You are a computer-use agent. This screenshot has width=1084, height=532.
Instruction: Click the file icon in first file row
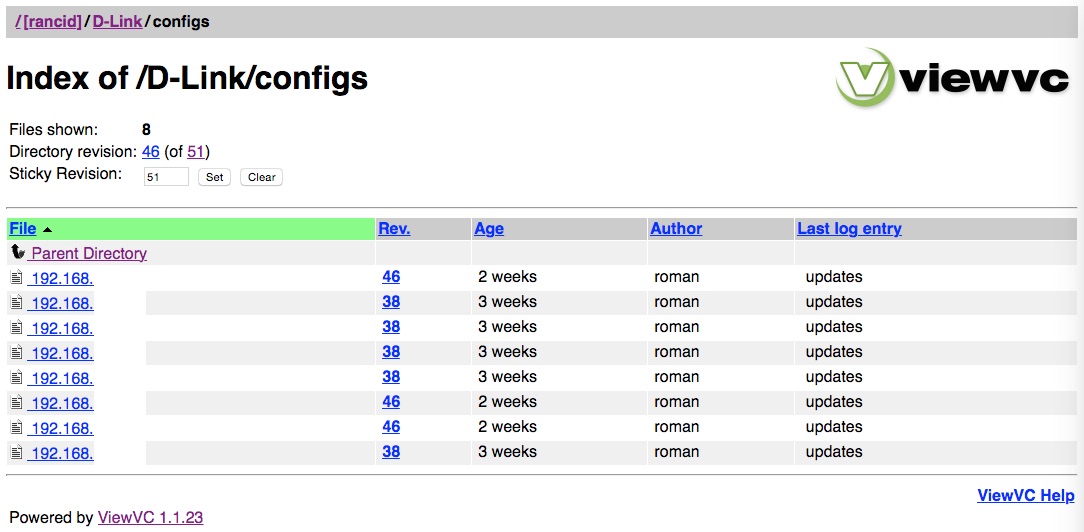coord(17,277)
